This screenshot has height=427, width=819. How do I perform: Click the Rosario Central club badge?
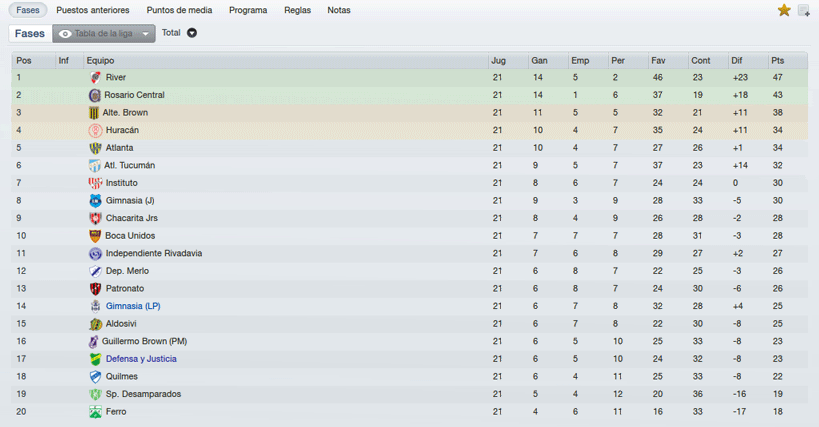point(95,96)
